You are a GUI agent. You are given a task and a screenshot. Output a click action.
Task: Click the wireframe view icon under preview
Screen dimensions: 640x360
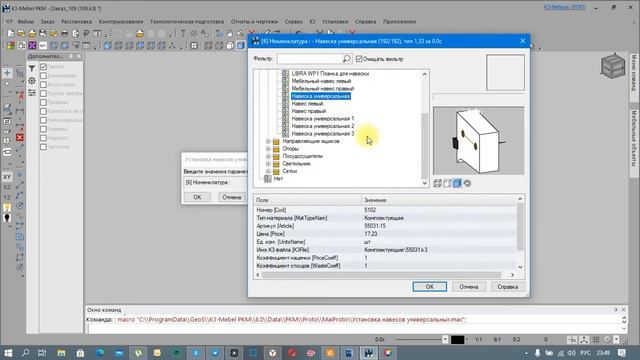(438, 183)
